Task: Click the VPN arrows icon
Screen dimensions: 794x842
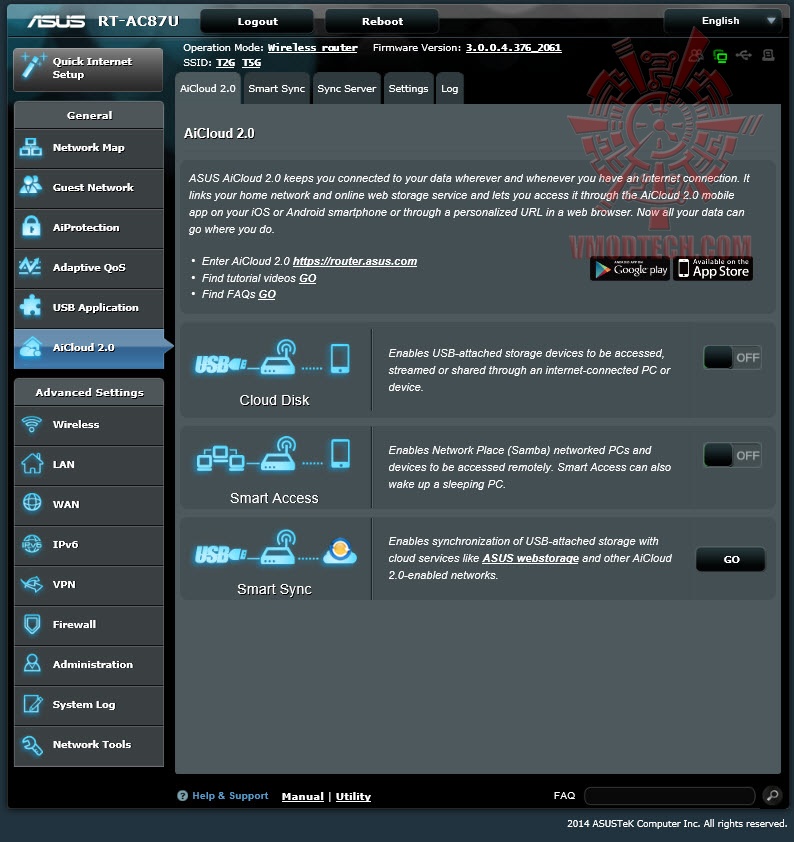Action: point(32,584)
